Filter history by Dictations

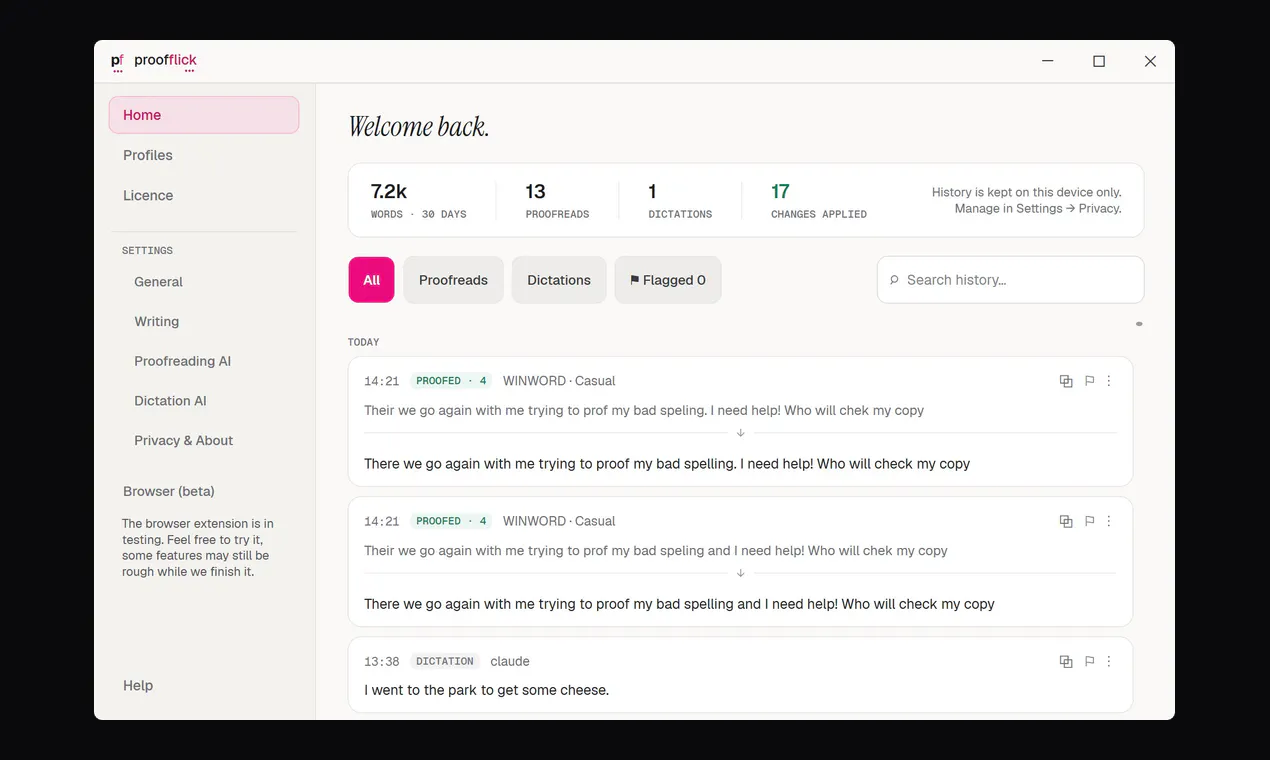[559, 280]
